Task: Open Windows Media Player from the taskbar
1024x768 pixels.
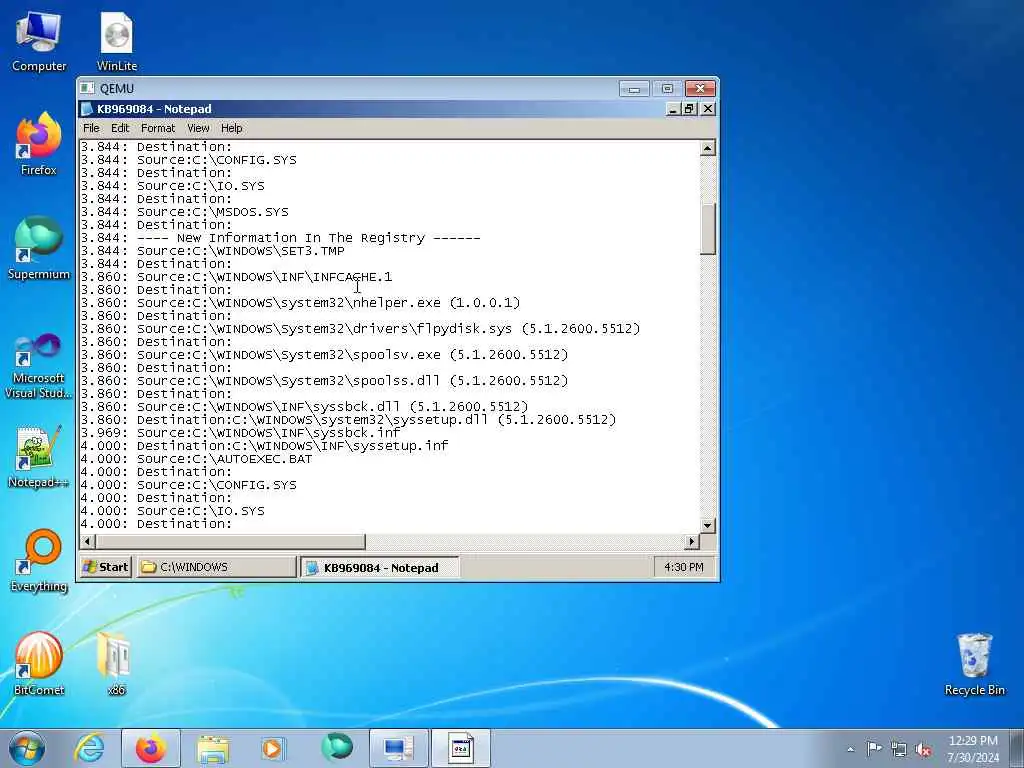Action: point(274,748)
